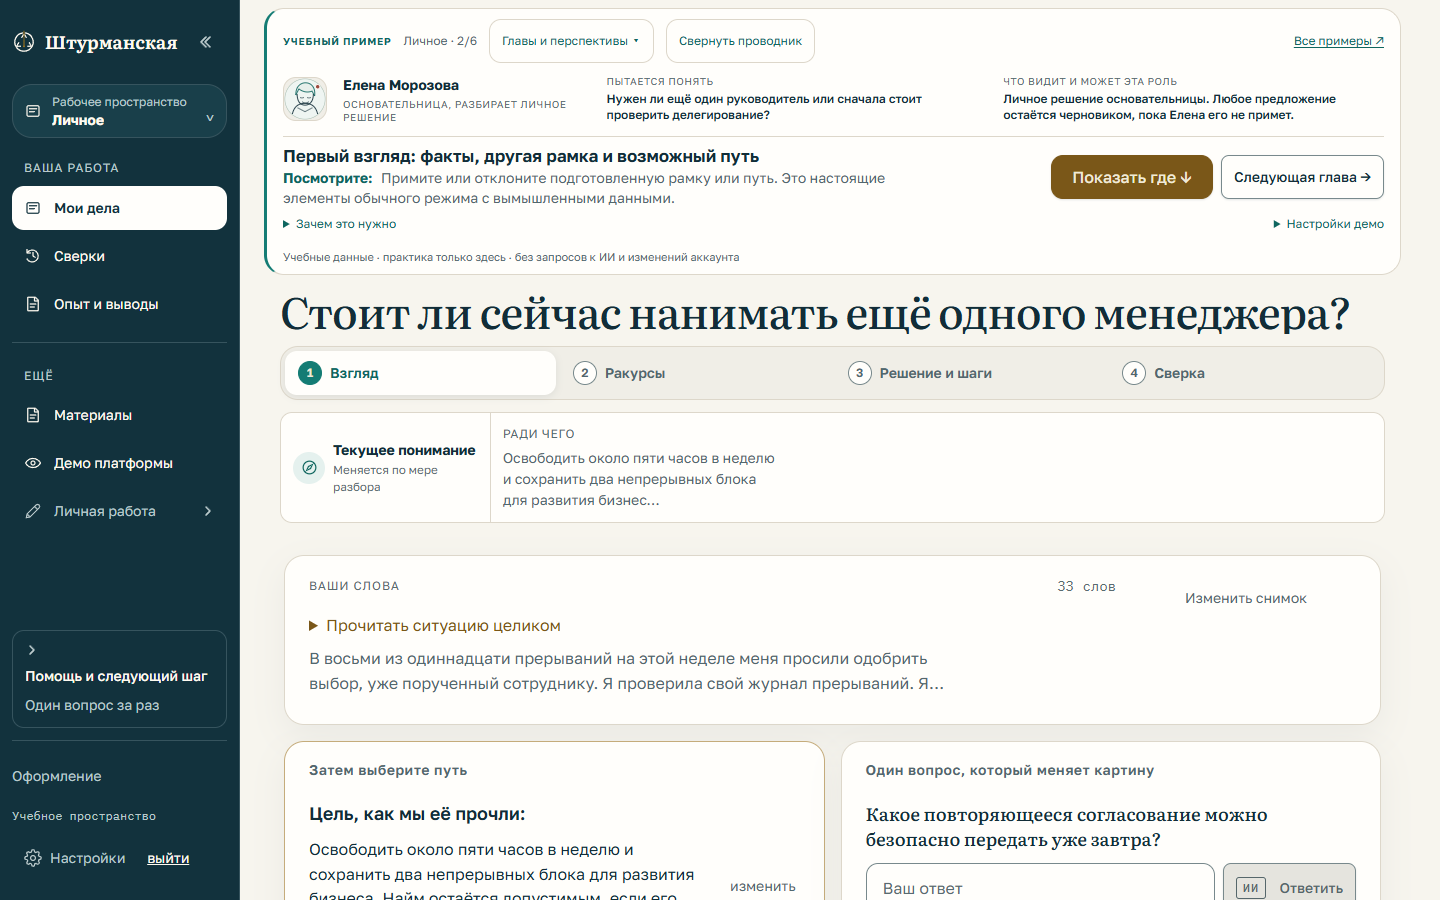
Task: Click the Сверки history icon
Action: [x=33, y=256]
